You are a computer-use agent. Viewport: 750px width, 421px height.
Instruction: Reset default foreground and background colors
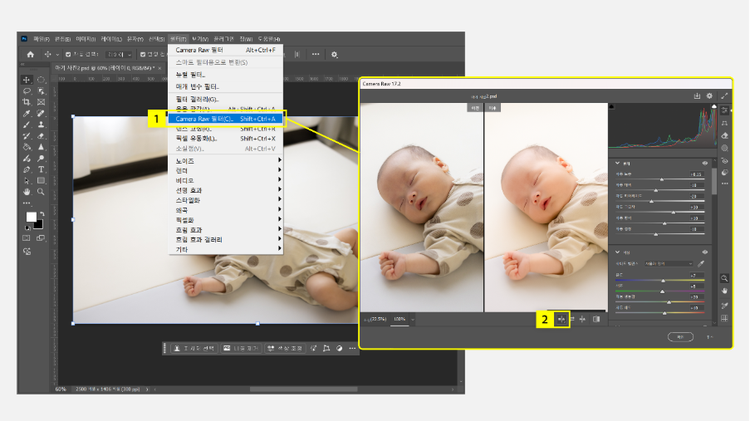[x=28, y=228]
